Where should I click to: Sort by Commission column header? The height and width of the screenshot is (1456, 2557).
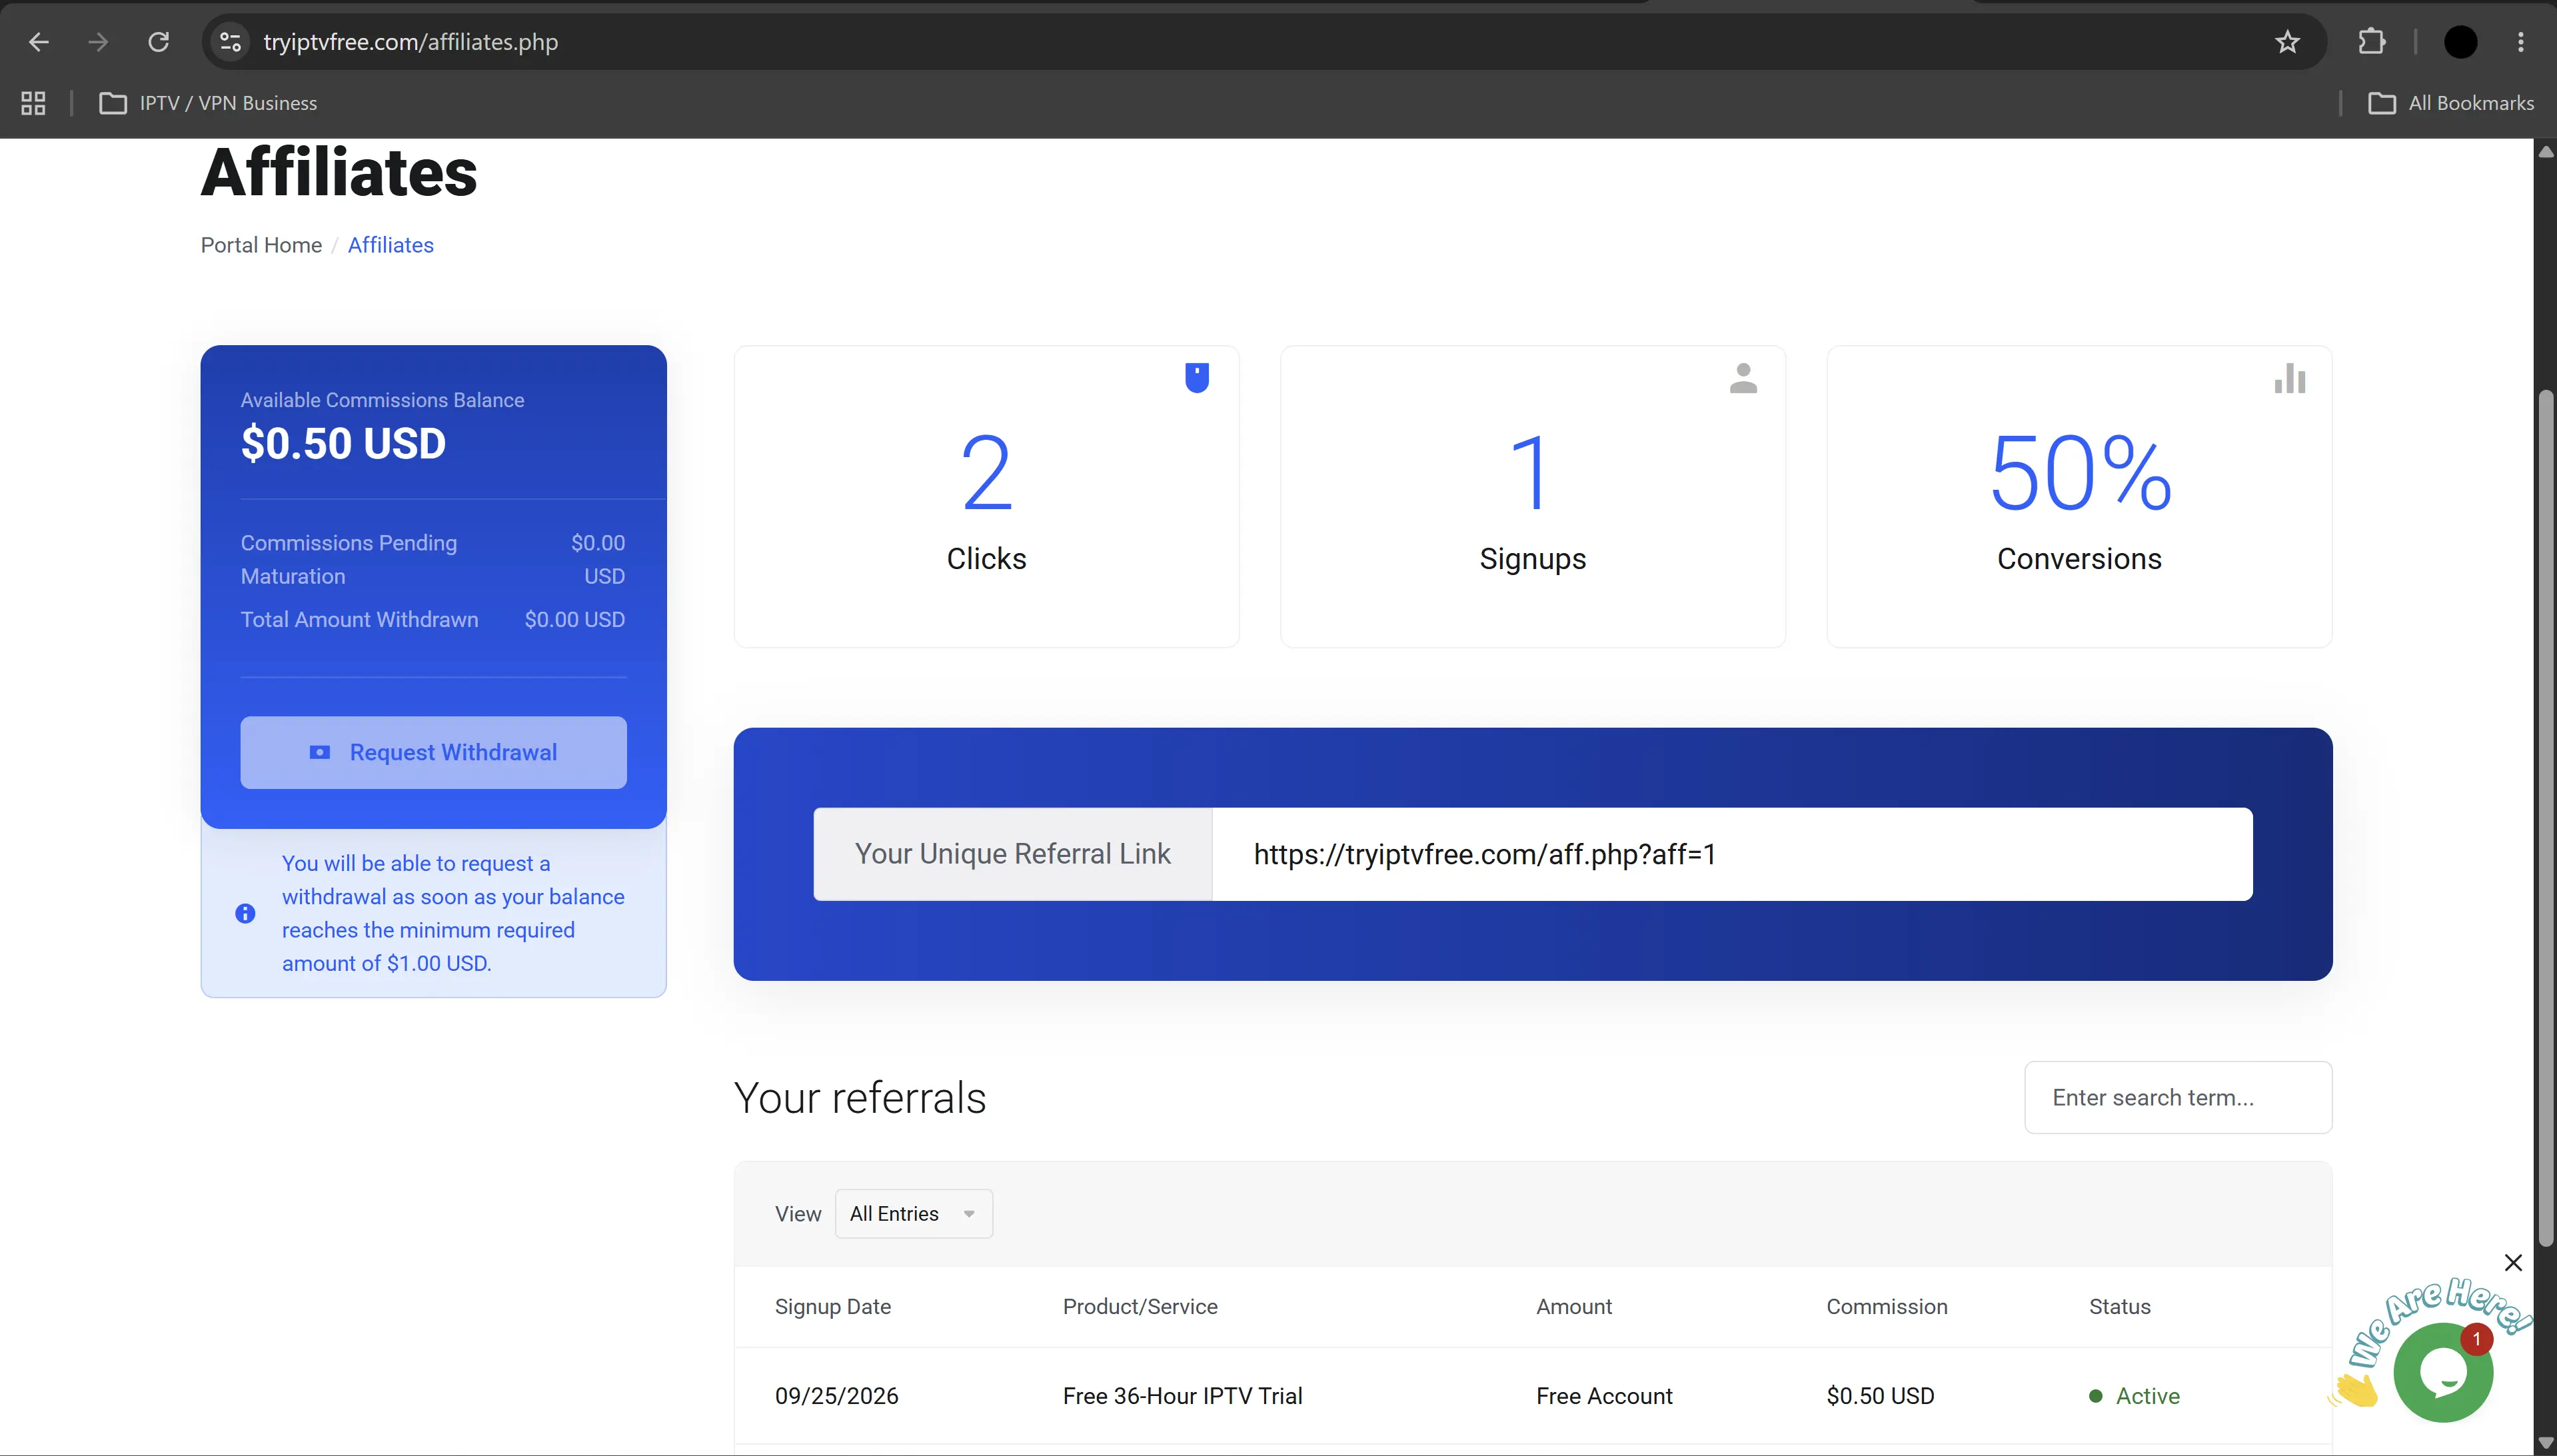(x=1887, y=1307)
